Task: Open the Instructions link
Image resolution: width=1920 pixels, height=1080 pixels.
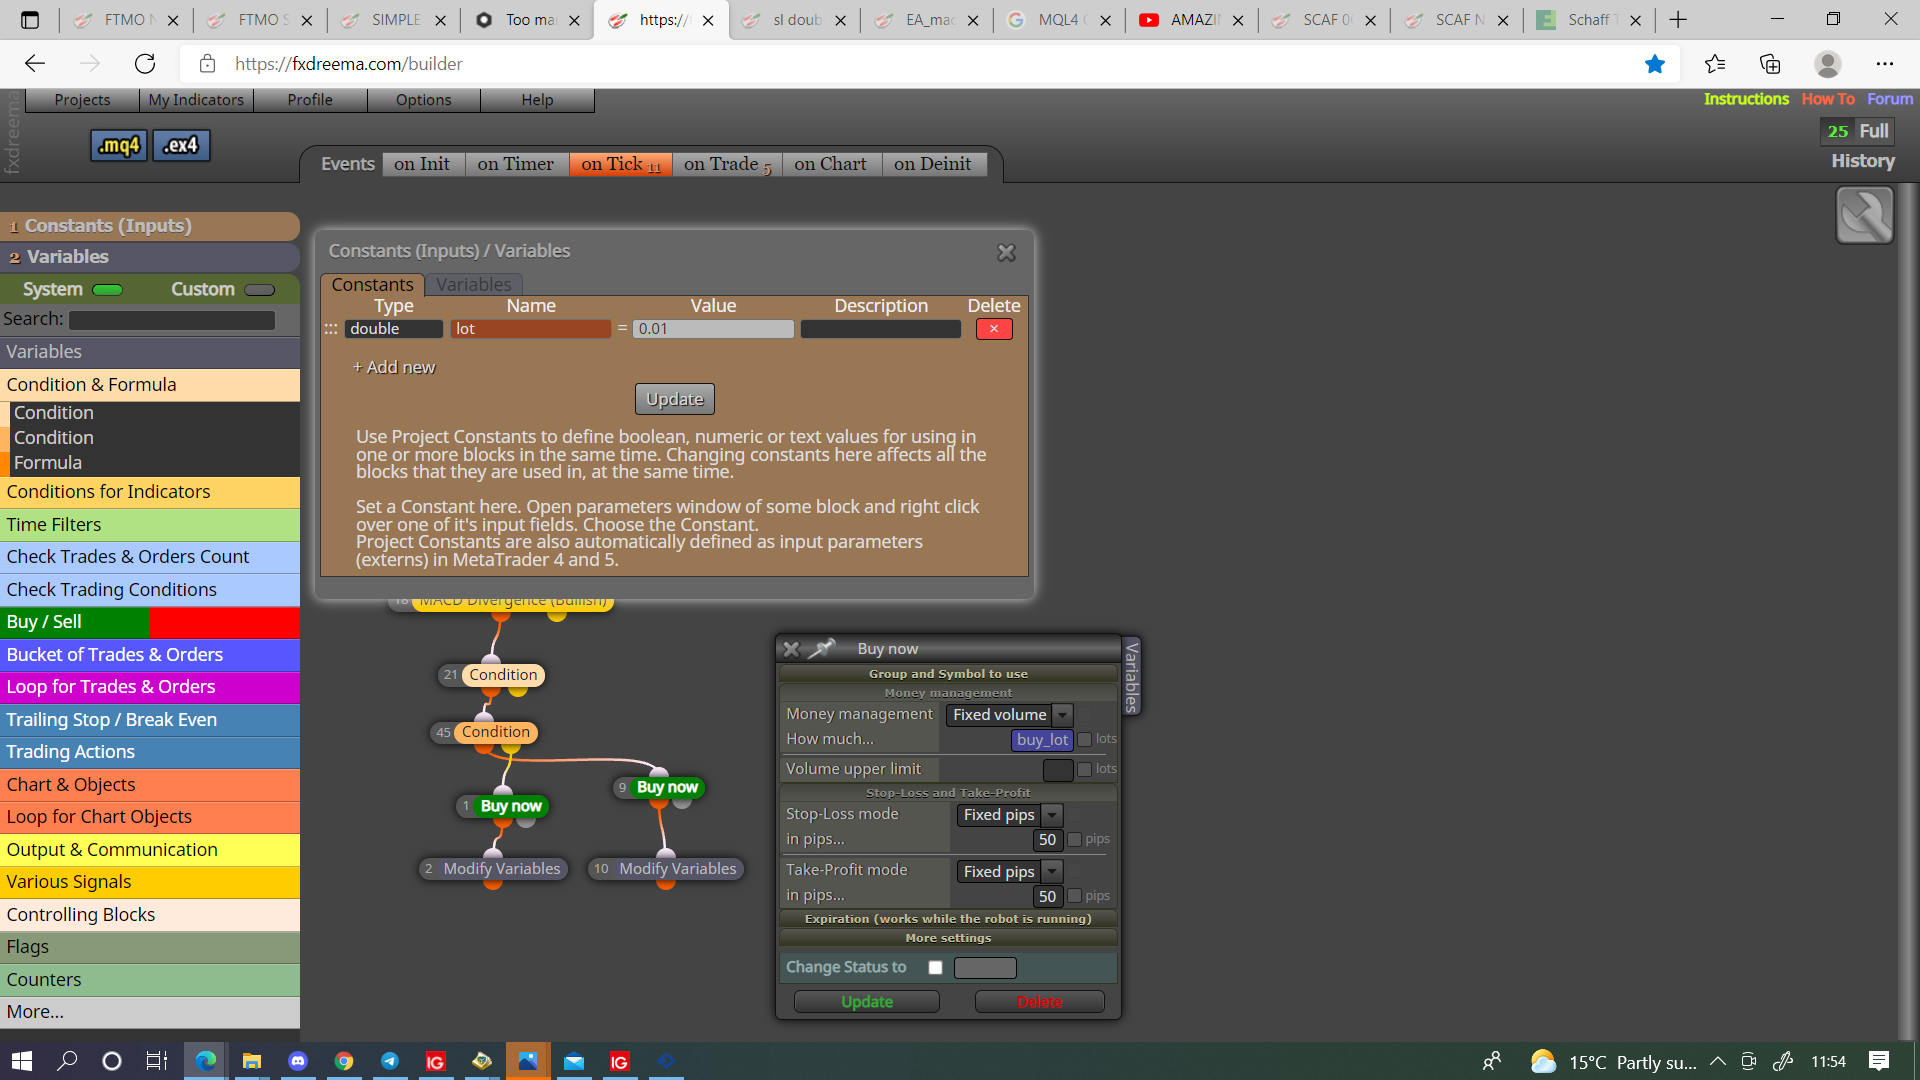Action: pyautogui.click(x=1746, y=99)
